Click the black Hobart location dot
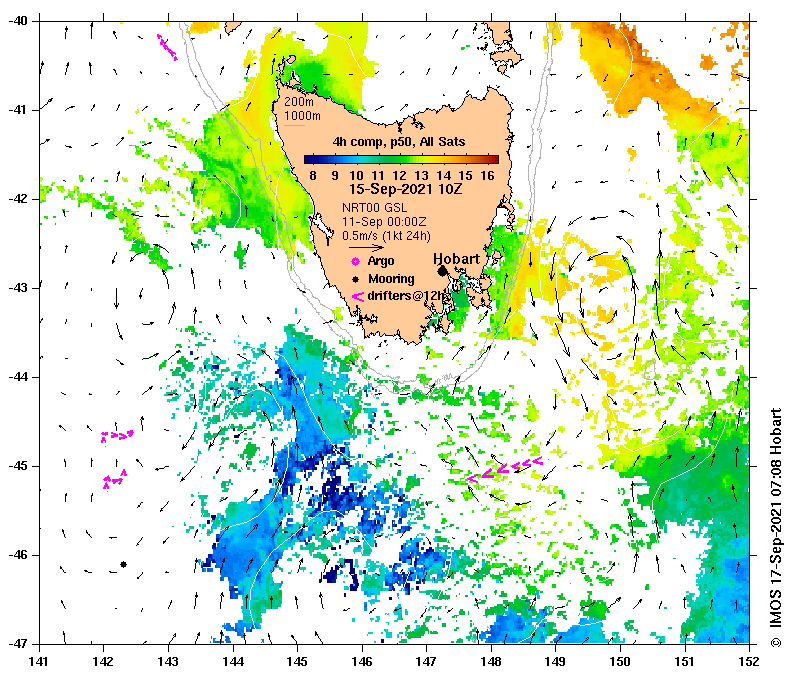 click(442, 271)
